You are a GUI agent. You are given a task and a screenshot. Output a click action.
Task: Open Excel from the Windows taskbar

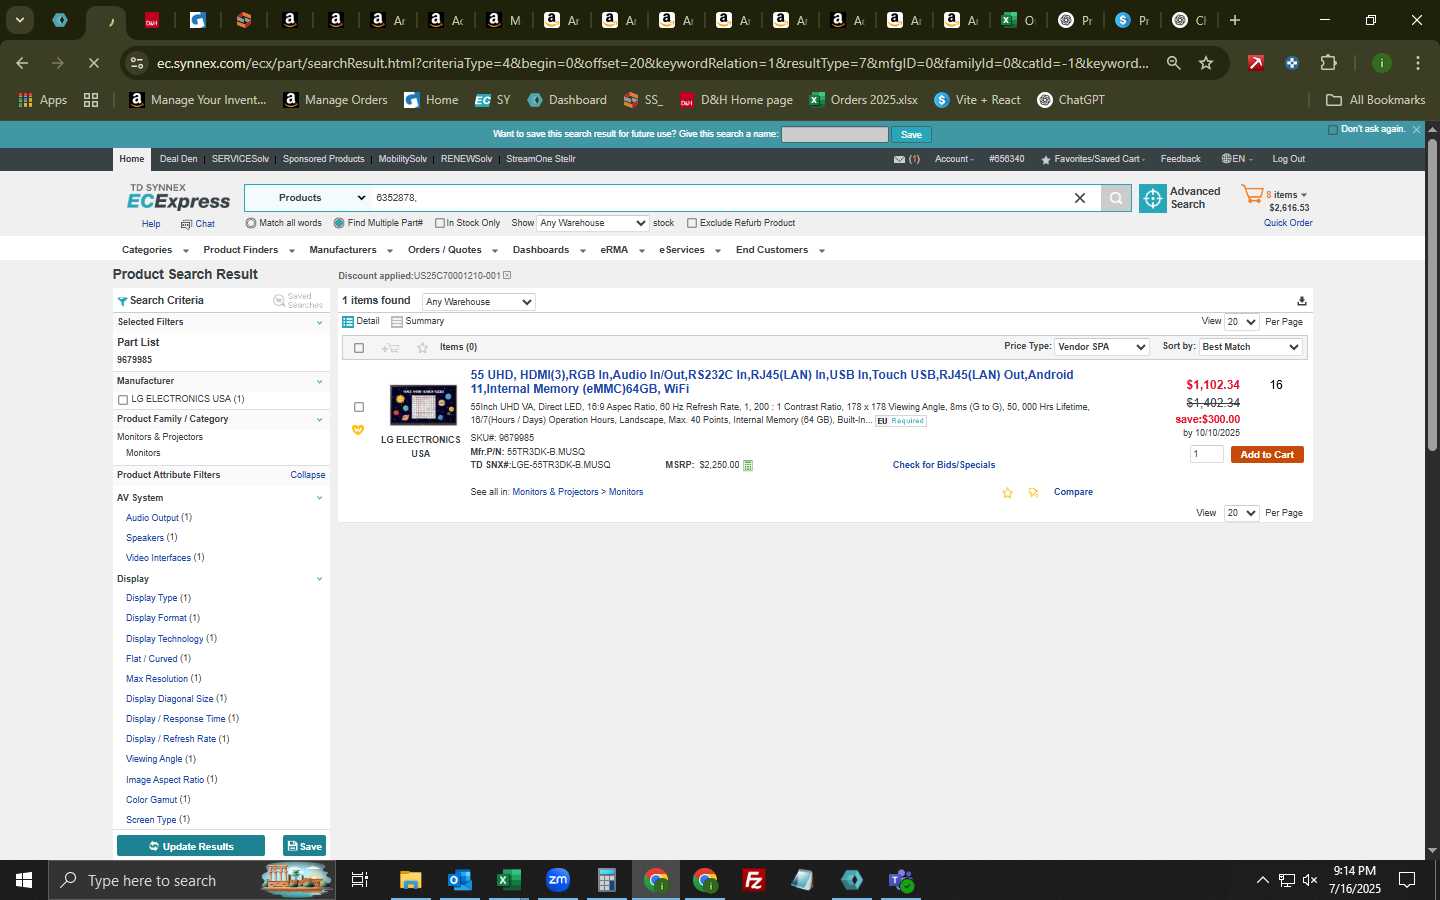508,880
